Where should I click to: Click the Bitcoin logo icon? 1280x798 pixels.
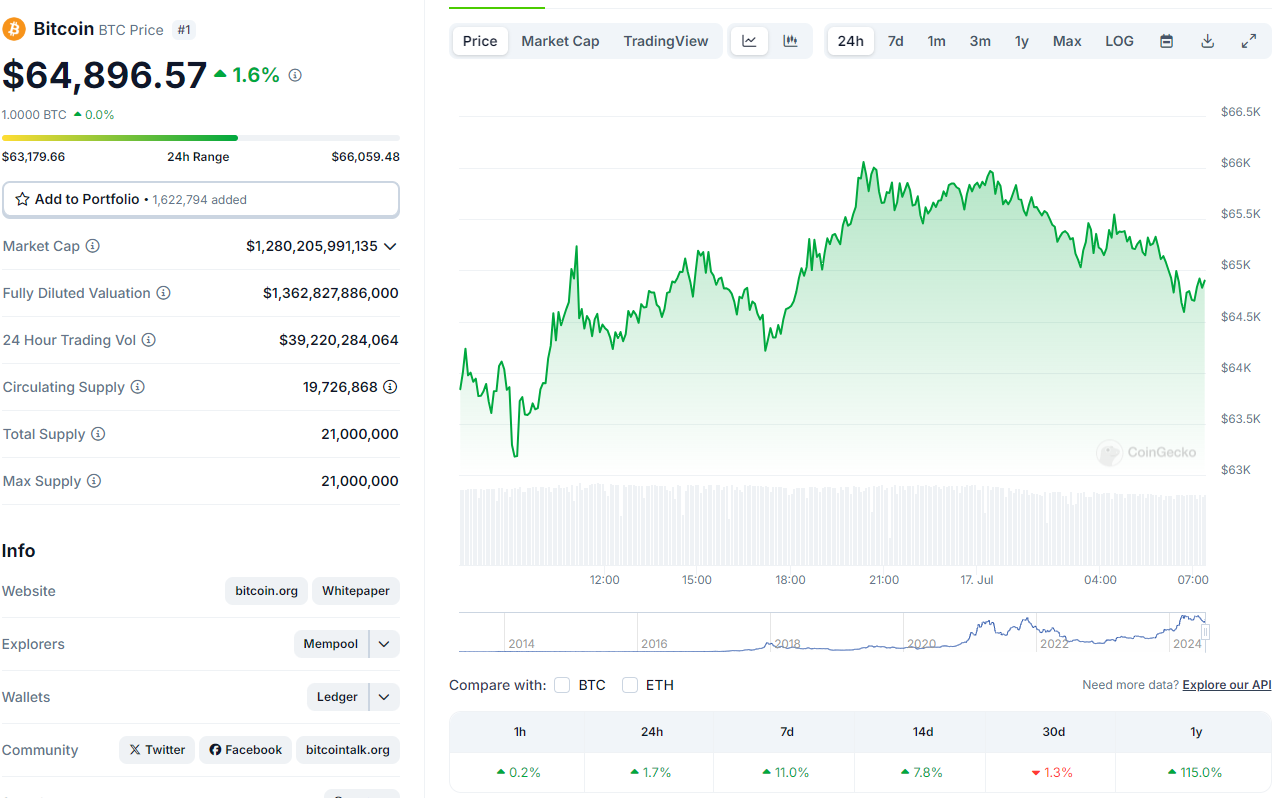pyautogui.click(x=14, y=29)
